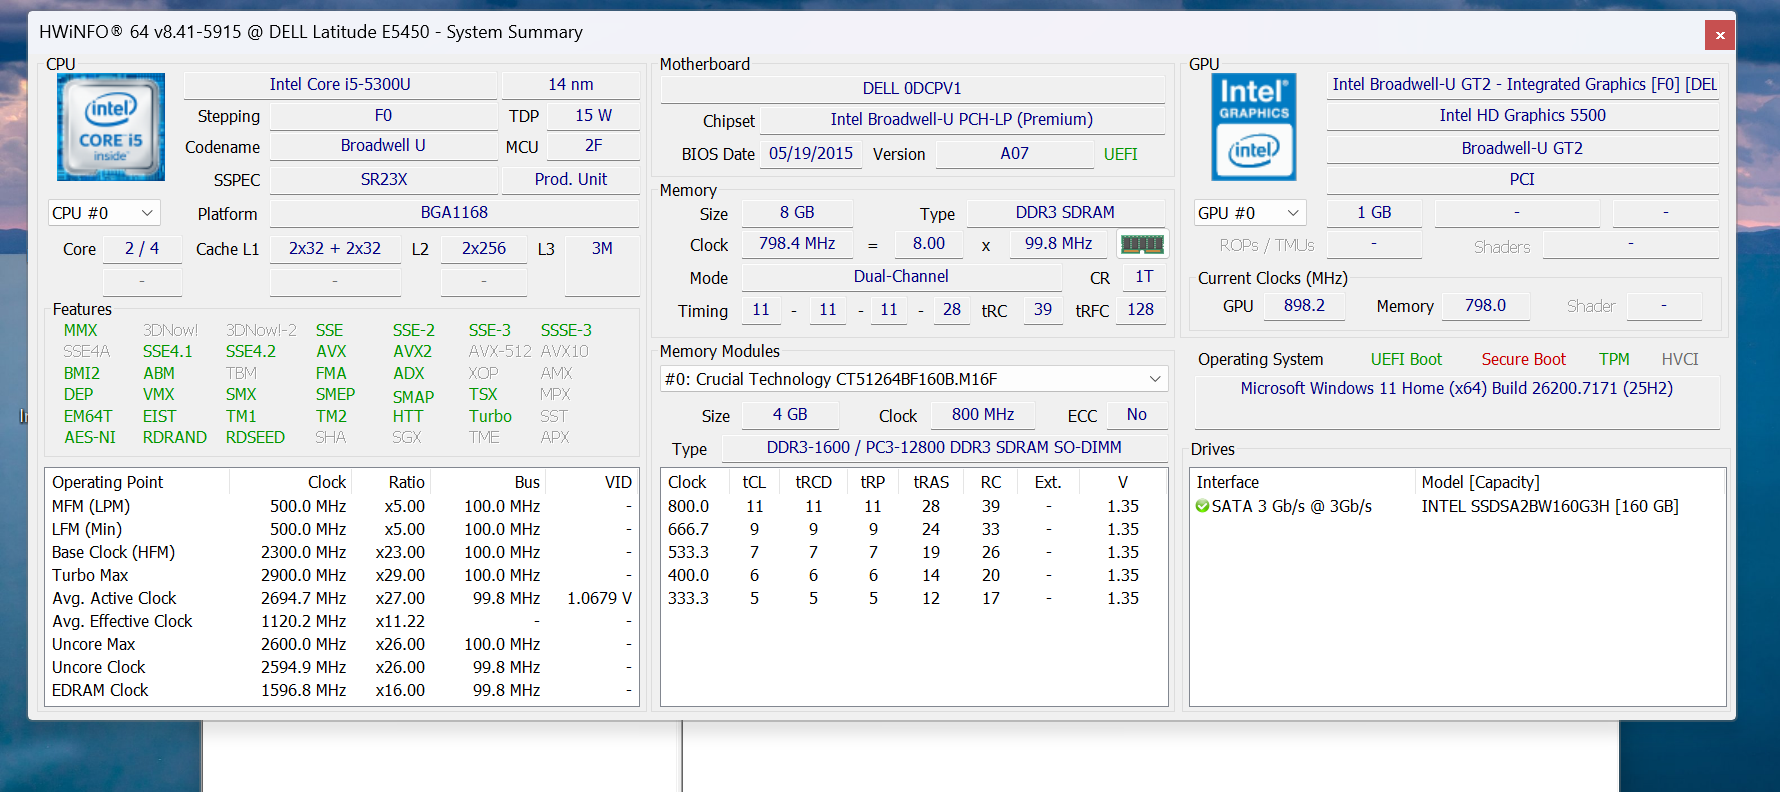
Task: Click the Prod. Unit field
Action: (570, 180)
